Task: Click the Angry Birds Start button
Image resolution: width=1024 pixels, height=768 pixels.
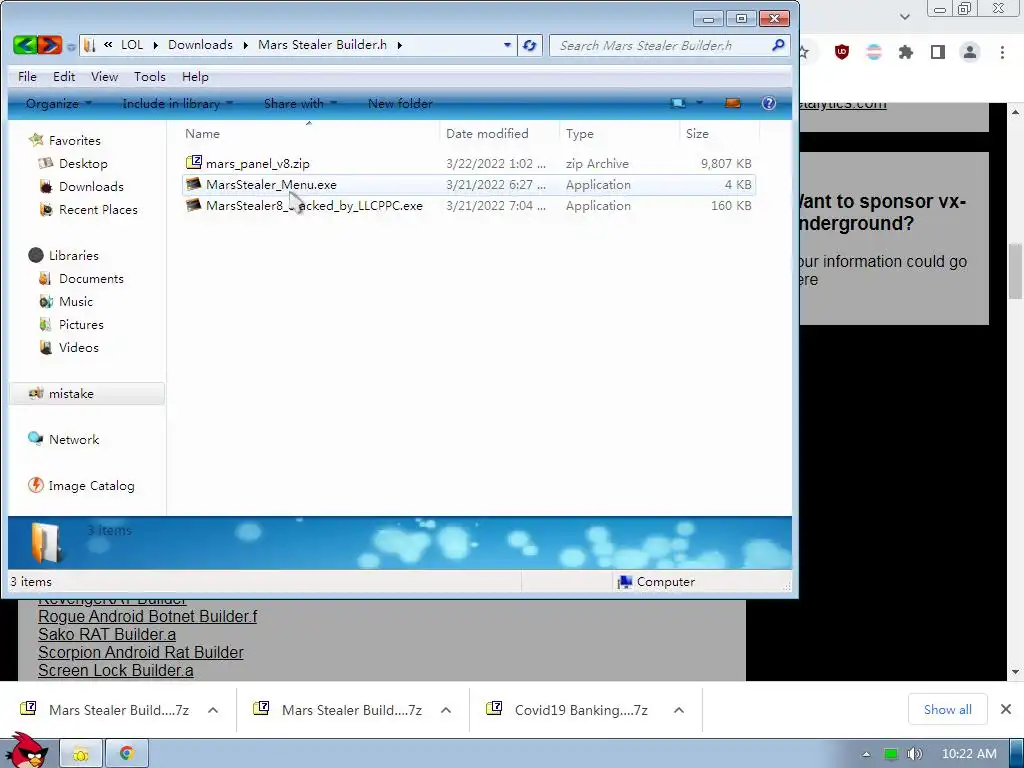Action: 26,750
